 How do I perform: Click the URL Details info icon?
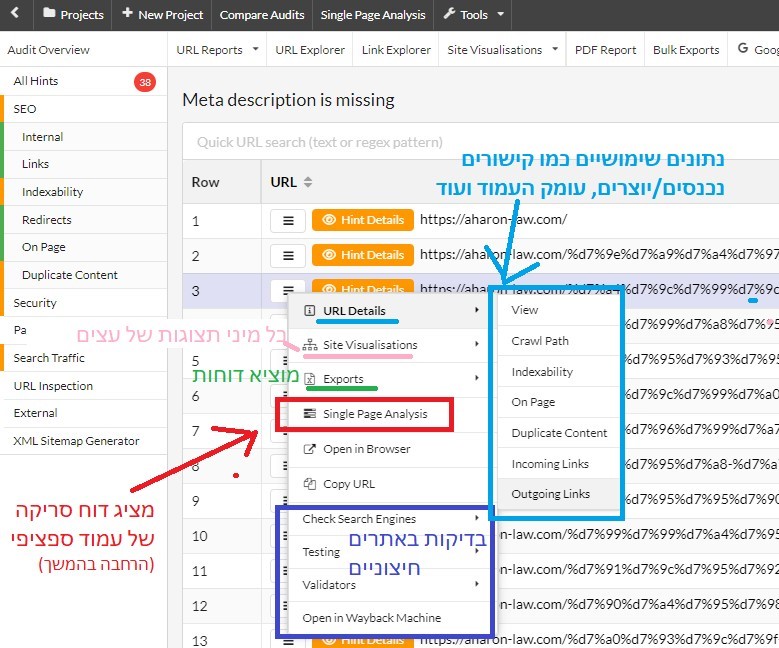tap(309, 311)
